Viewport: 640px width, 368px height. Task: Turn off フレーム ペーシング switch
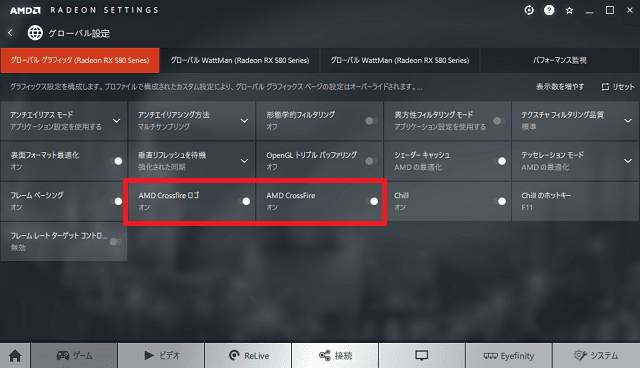tap(116, 201)
